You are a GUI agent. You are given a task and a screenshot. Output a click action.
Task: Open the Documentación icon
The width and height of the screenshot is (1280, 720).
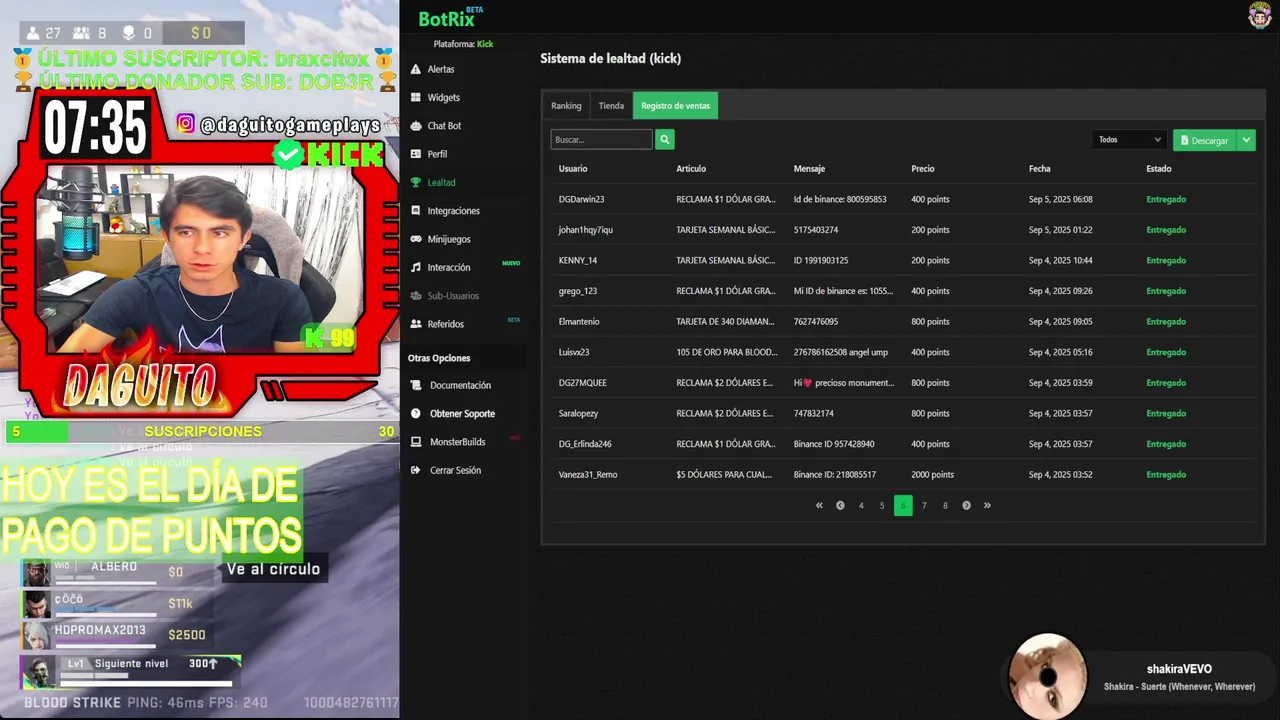[x=416, y=385]
